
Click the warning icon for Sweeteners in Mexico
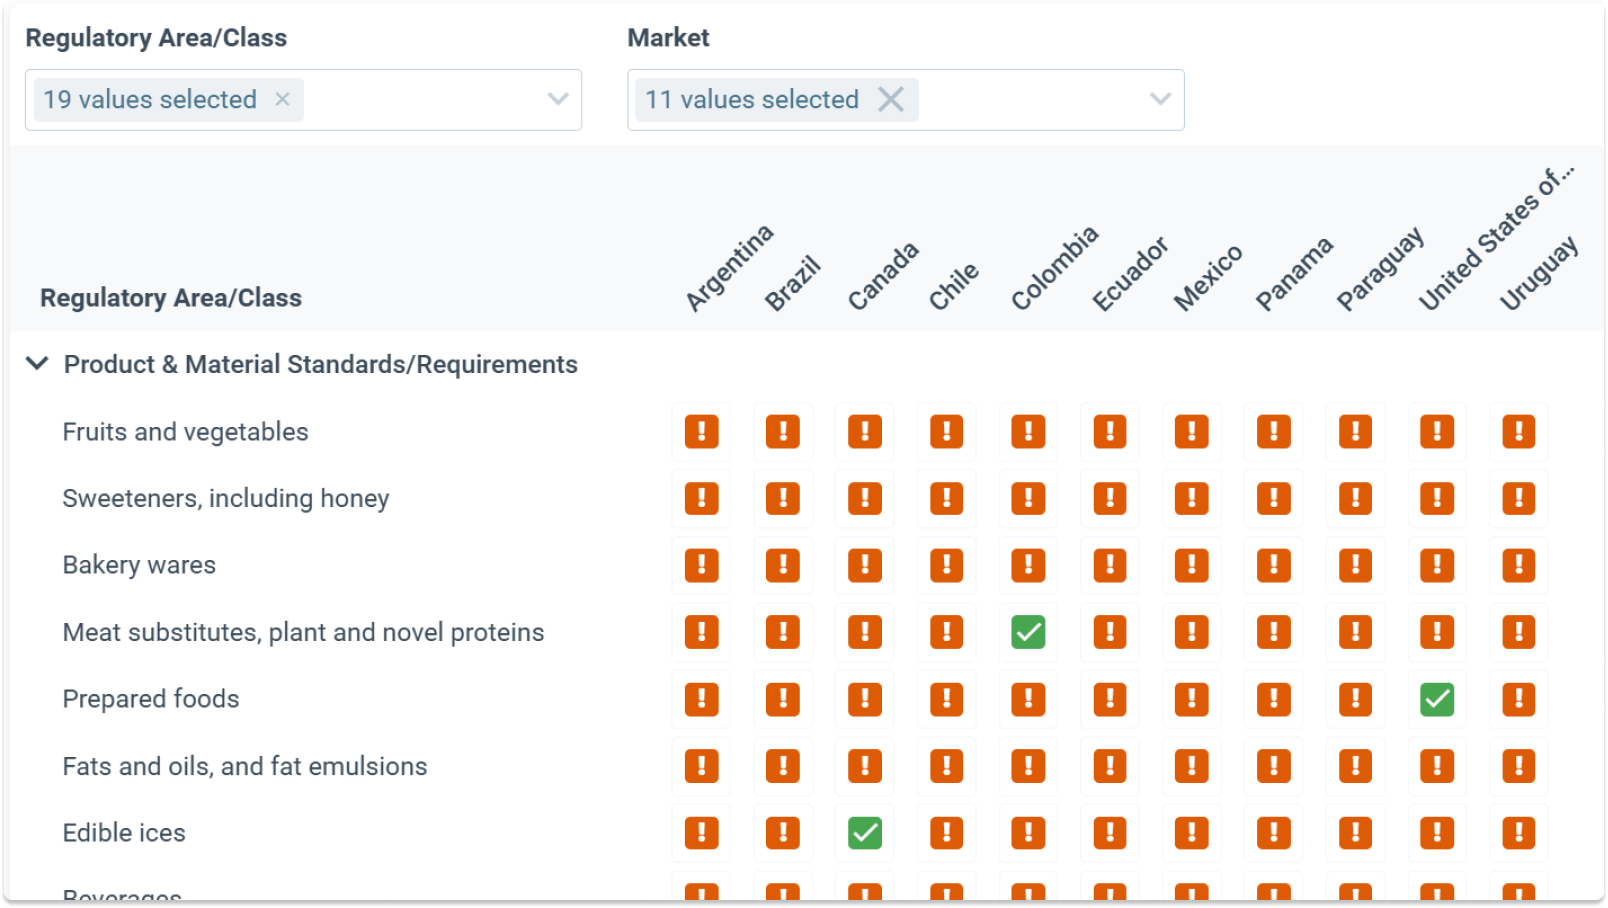point(1191,498)
